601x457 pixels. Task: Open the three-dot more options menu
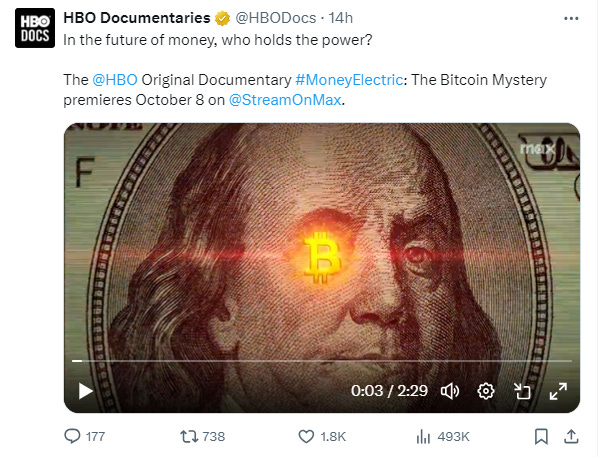pyautogui.click(x=571, y=18)
